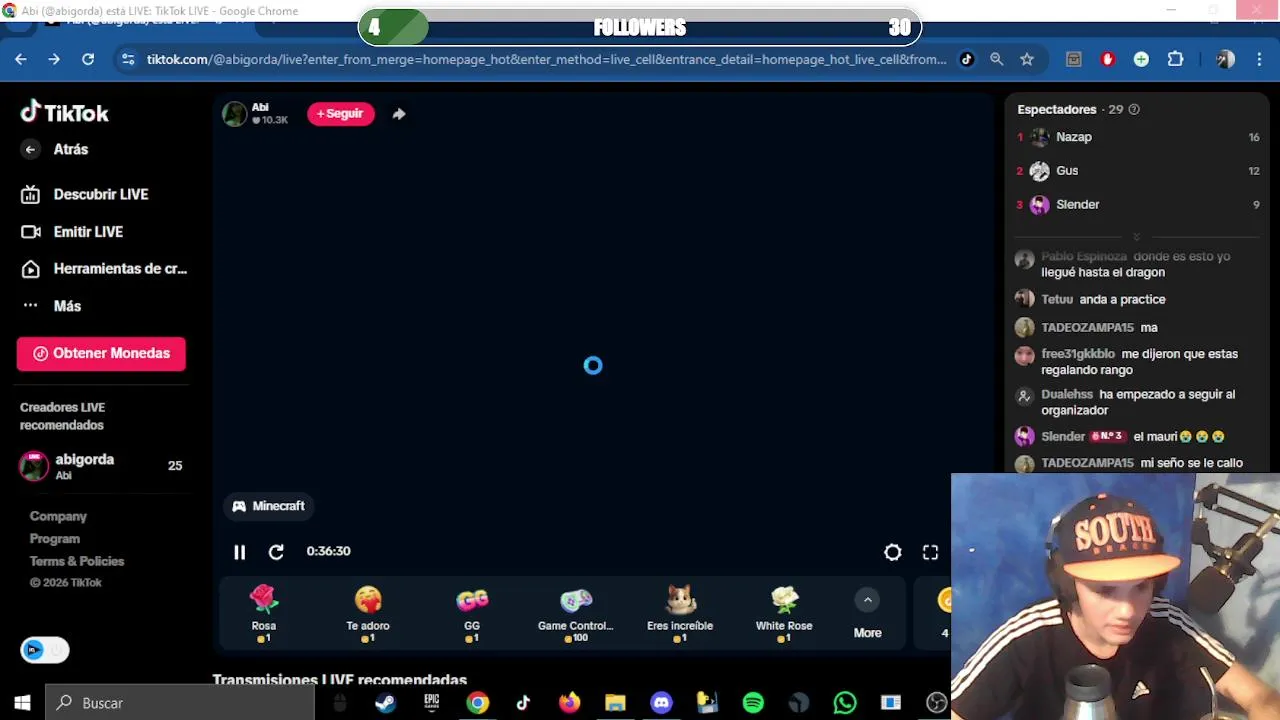1280x720 pixels.
Task: Expand the Program footer section
Action: (x=55, y=538)
